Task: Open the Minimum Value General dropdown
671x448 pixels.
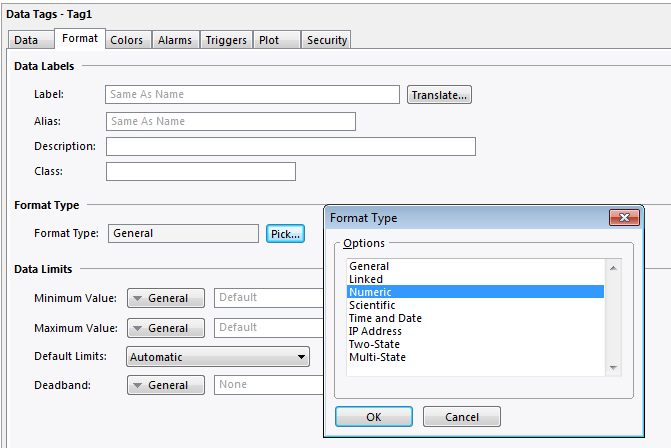Action: (x=166, y=298)
